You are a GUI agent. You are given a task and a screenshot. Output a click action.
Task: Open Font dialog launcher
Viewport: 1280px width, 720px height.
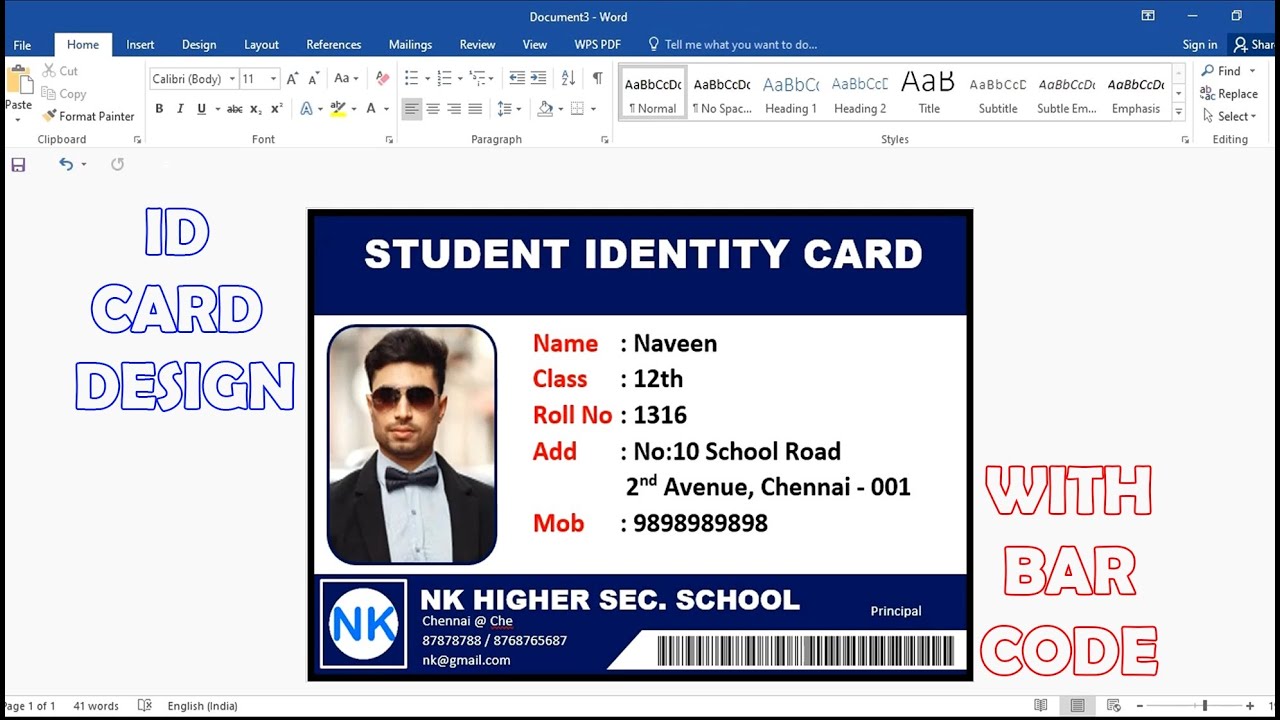click(389, 140)
